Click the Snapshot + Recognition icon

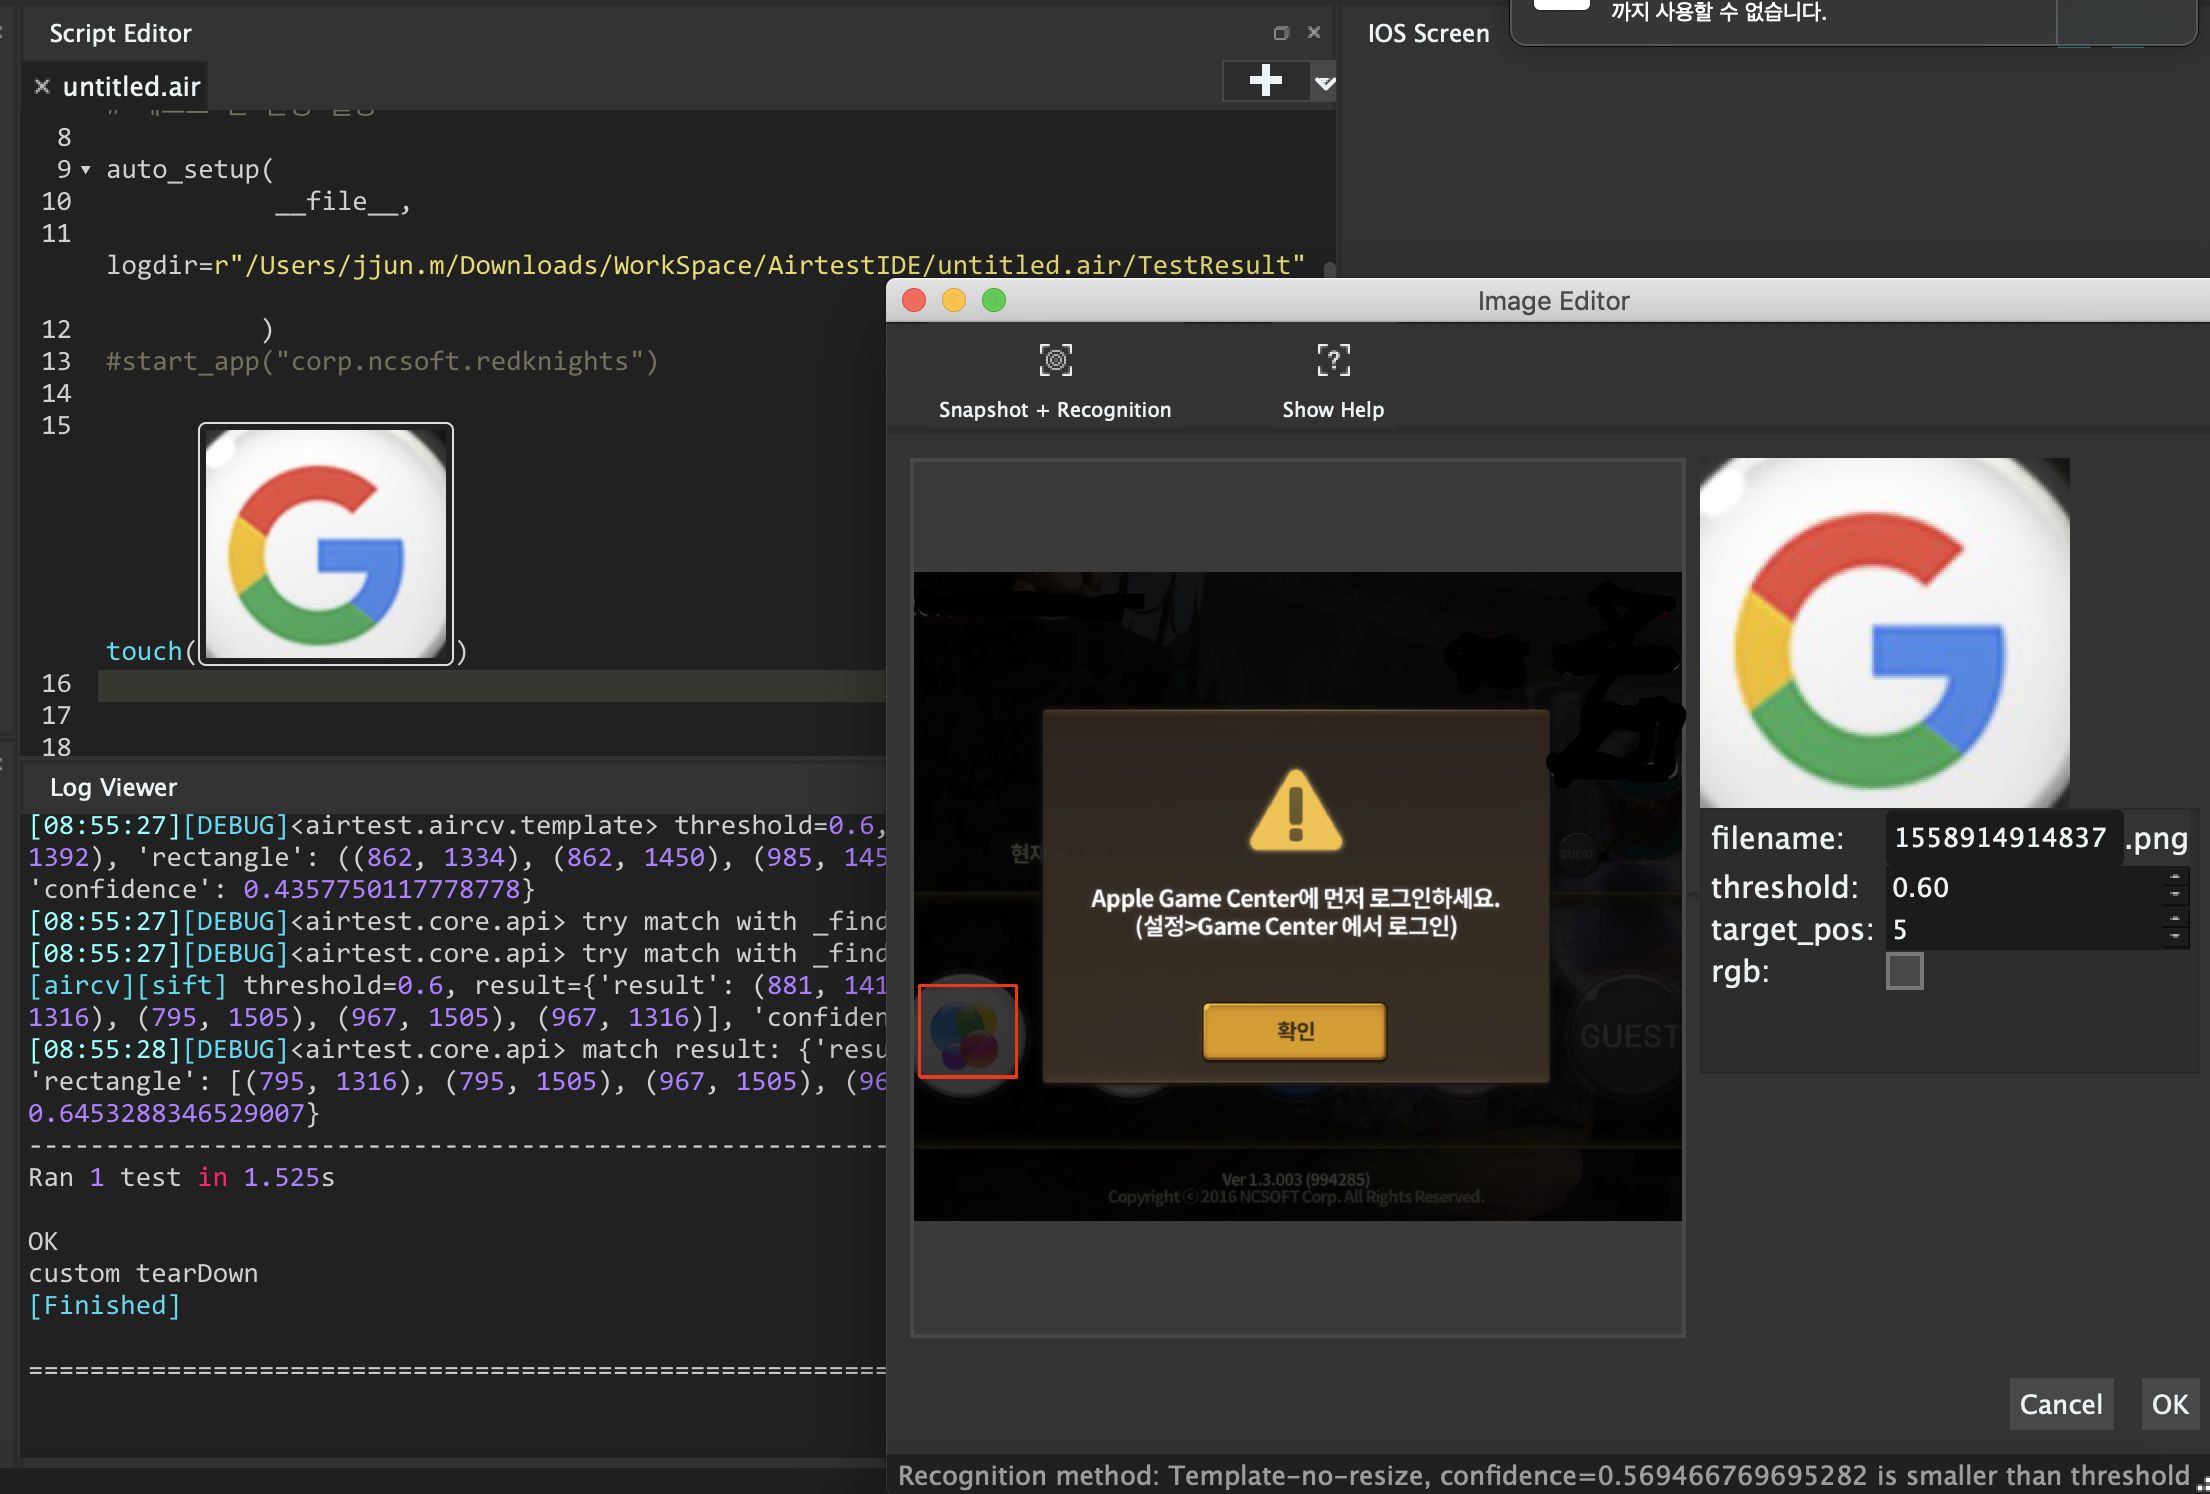pyautogui.click(x=1055, y=360)
